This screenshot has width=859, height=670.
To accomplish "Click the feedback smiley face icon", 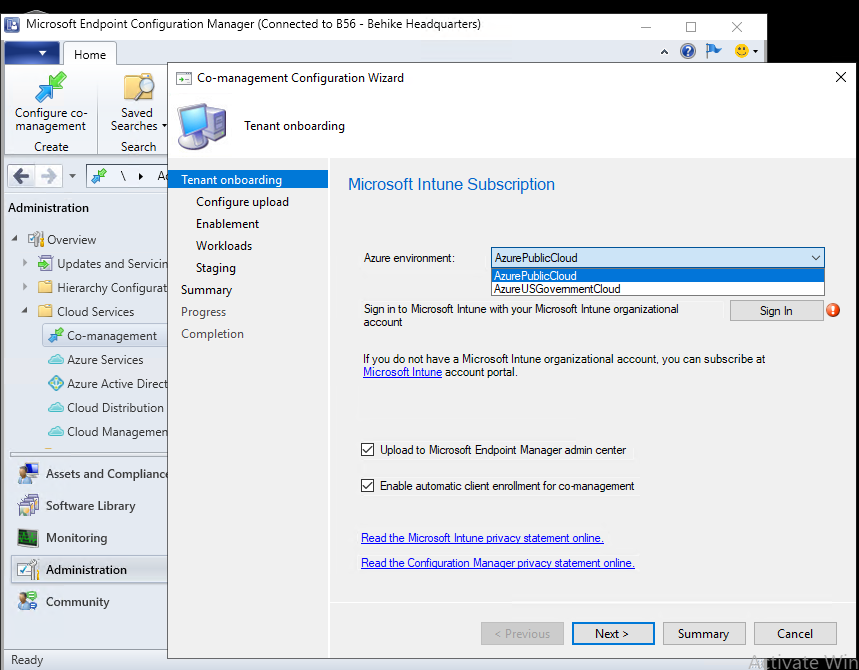I will pyautogui.click(x=742, y=51).
